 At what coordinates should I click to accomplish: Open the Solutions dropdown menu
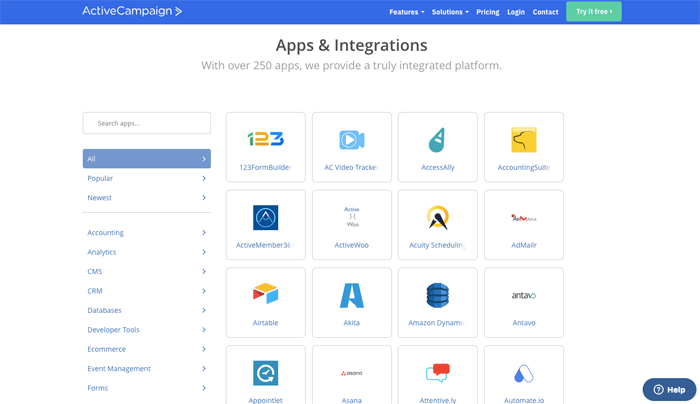pos(450,12)
